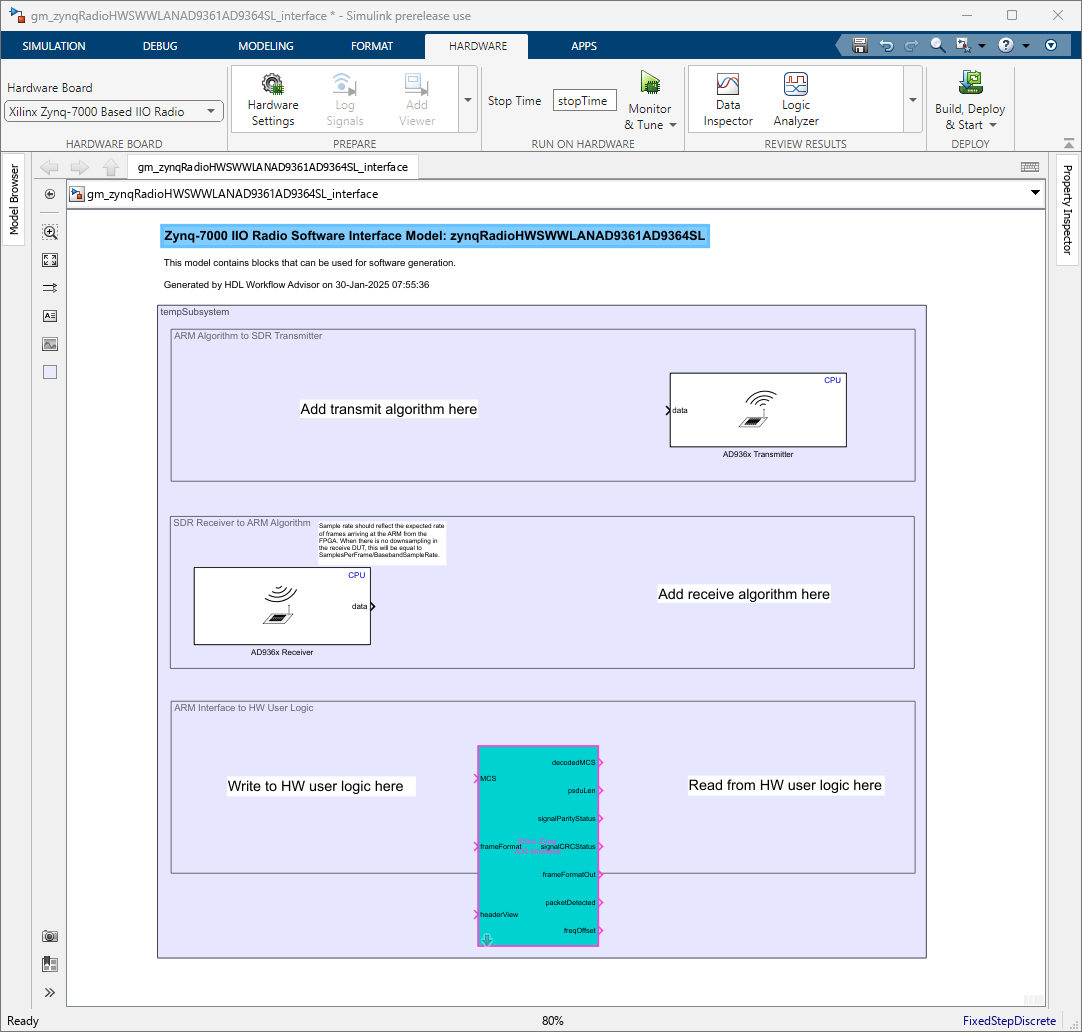Viewport: 1082px width, 1032px height.
Task: Click the dropdown next to the favorites icon
Action: (981, 46)
